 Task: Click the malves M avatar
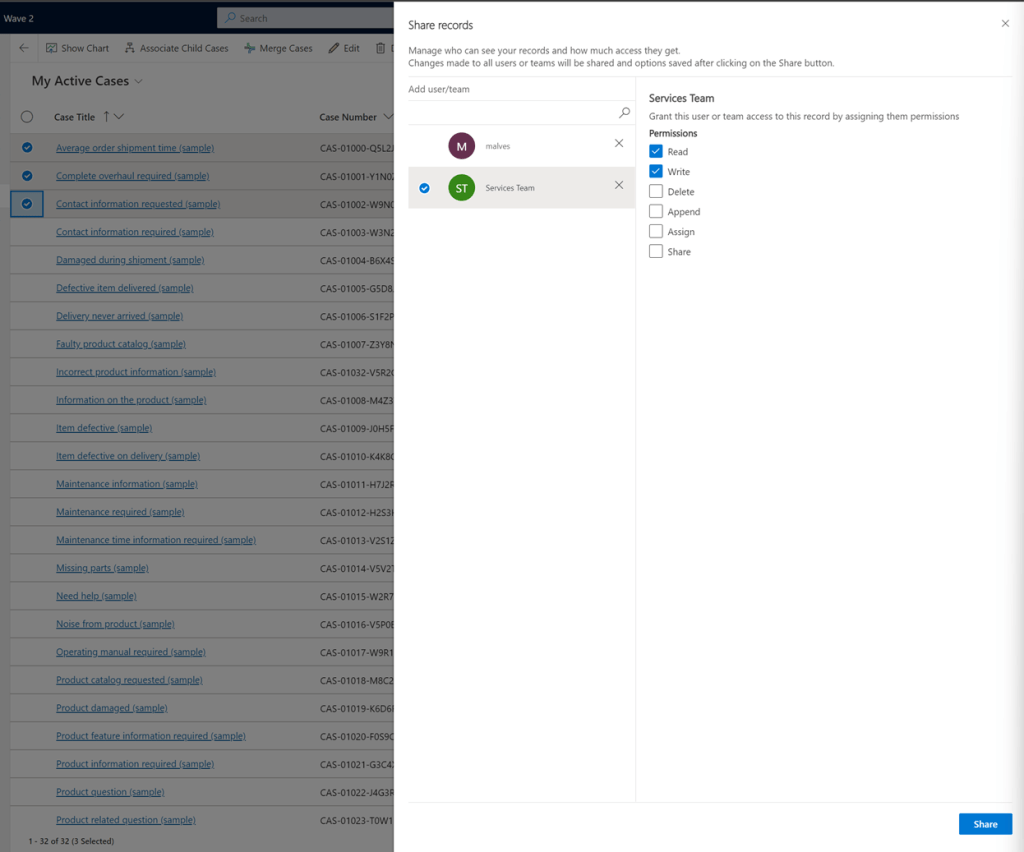tap(461, 146)
